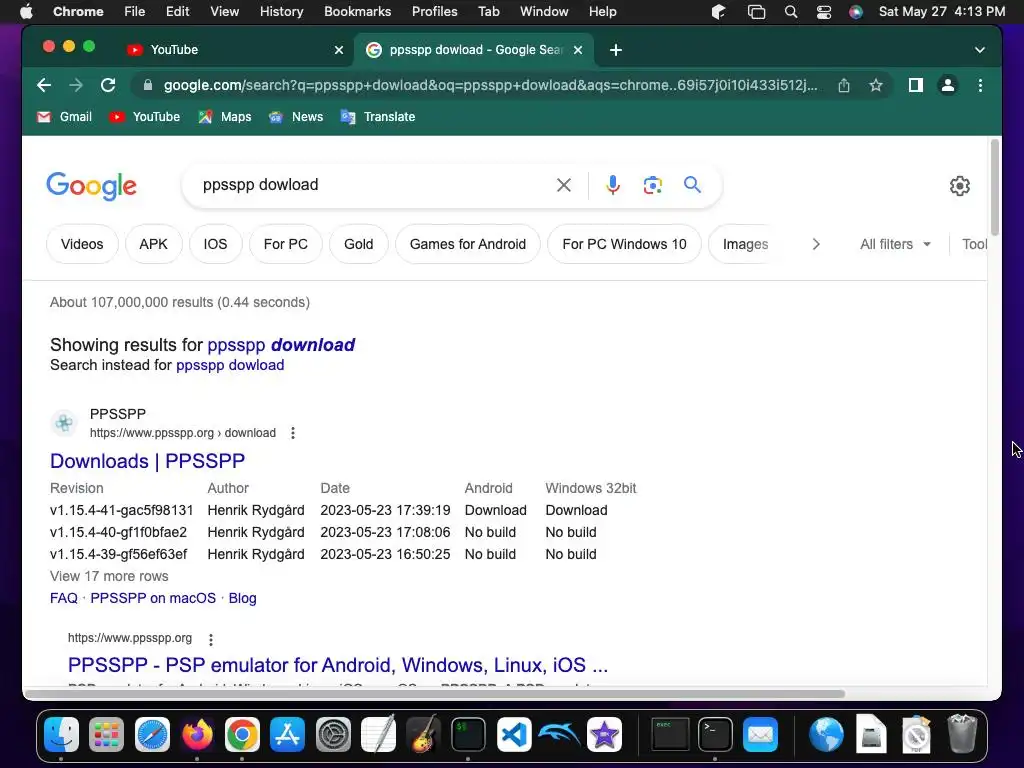The width and height of the screenshot is (1024, 768).
Task: Open Finder from the dock
Action: coord(61,735)
